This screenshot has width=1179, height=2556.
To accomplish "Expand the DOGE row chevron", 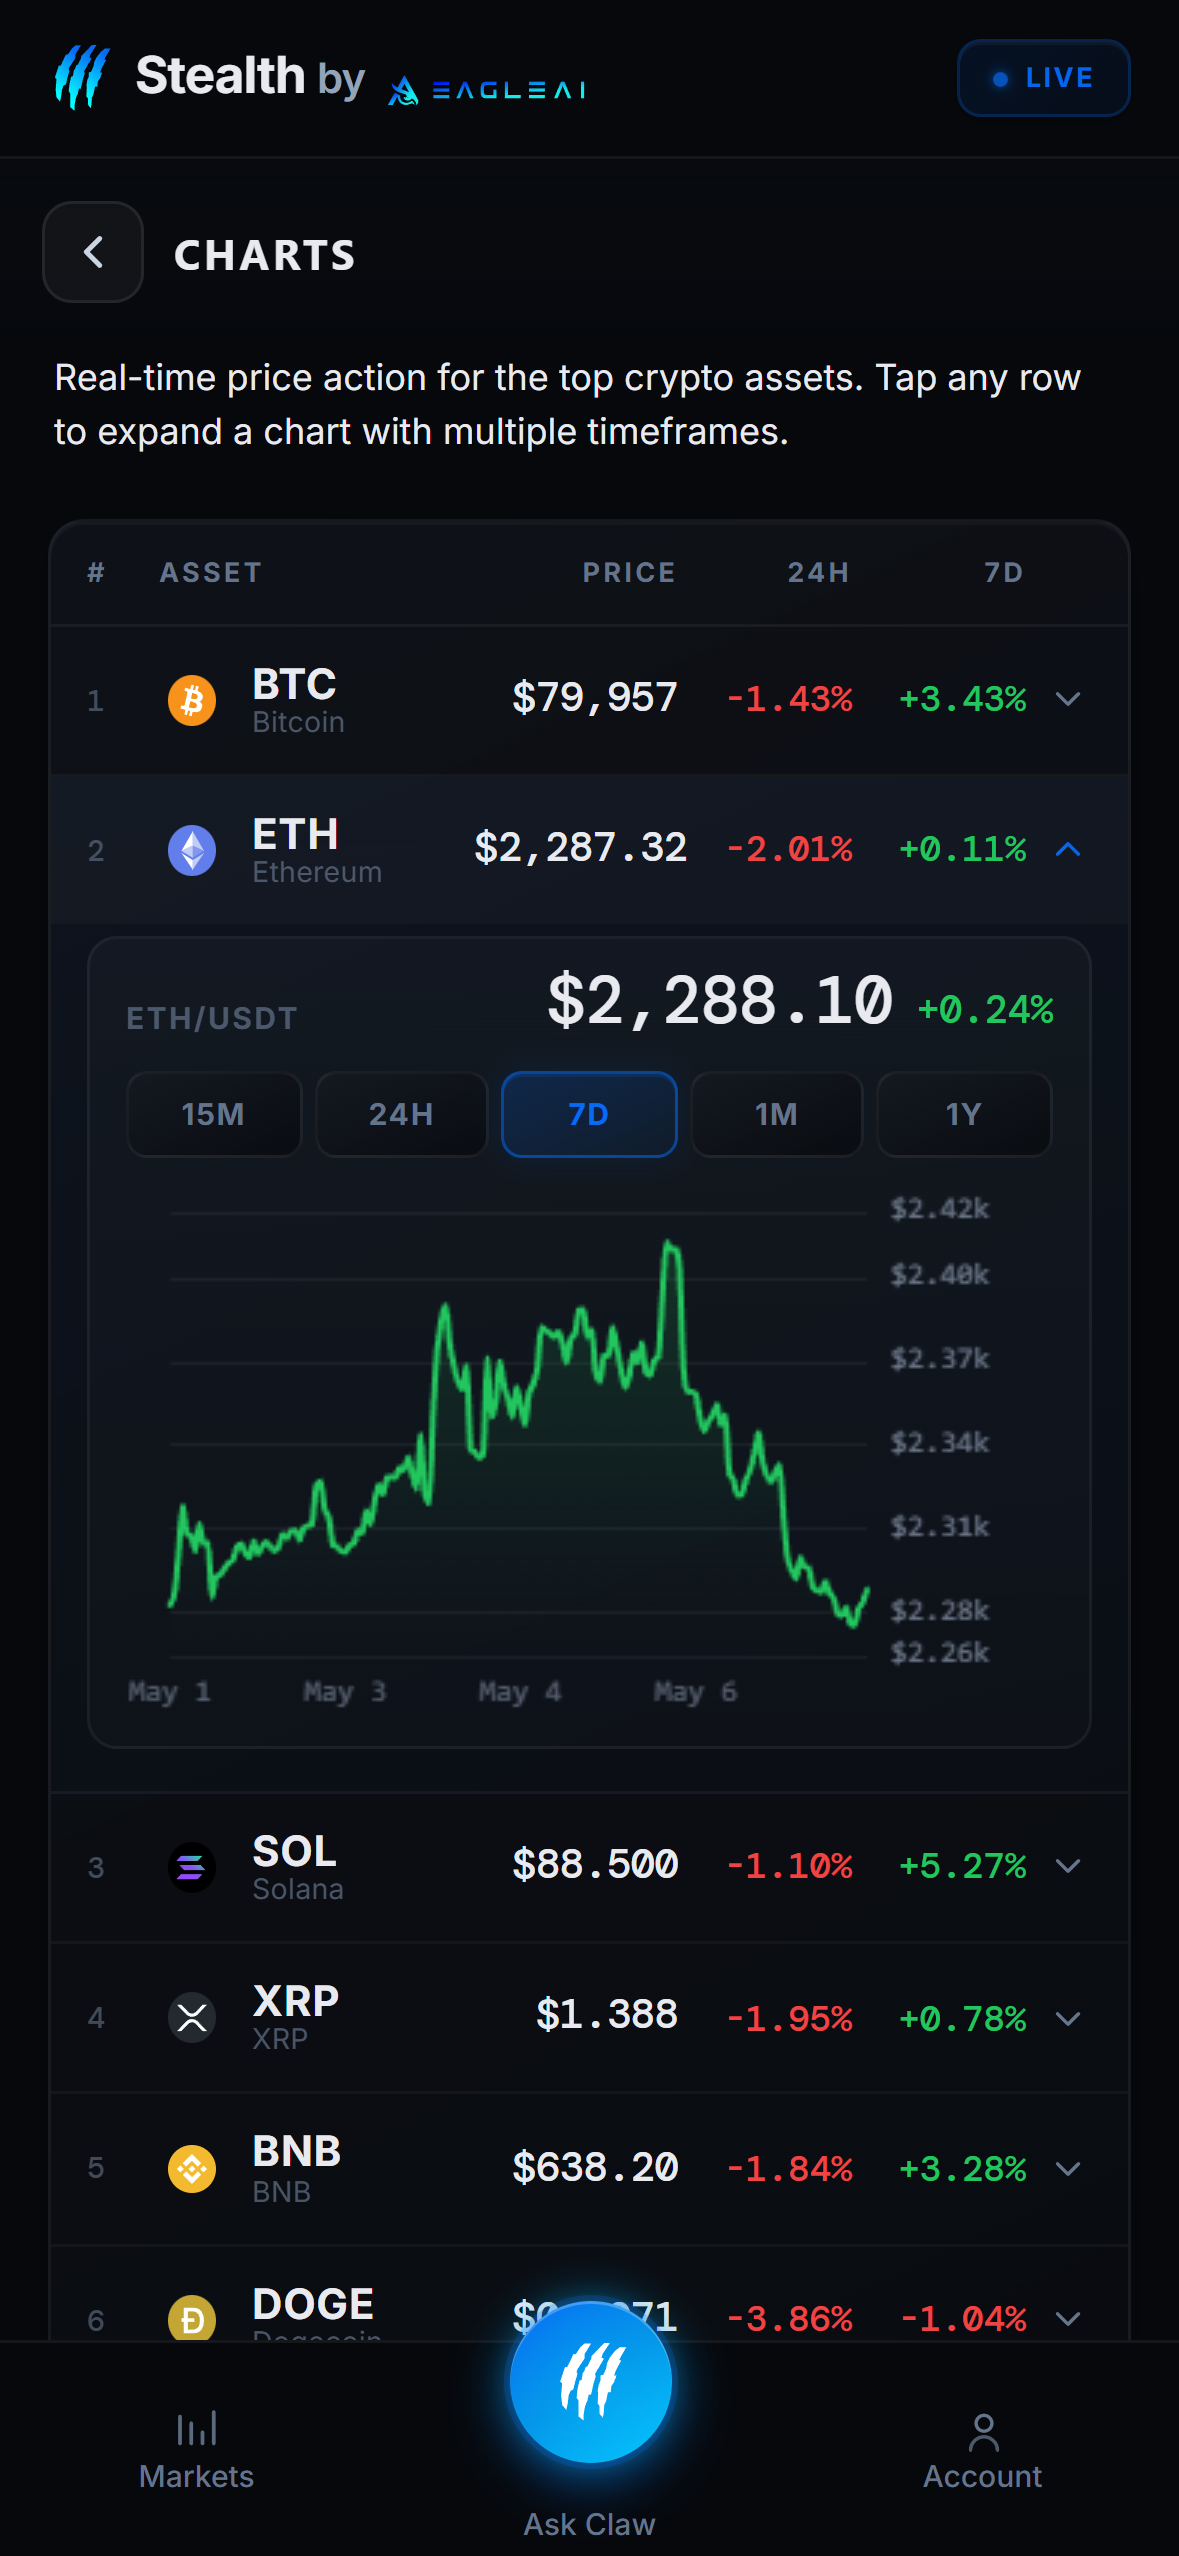I will (1068, 2318).
